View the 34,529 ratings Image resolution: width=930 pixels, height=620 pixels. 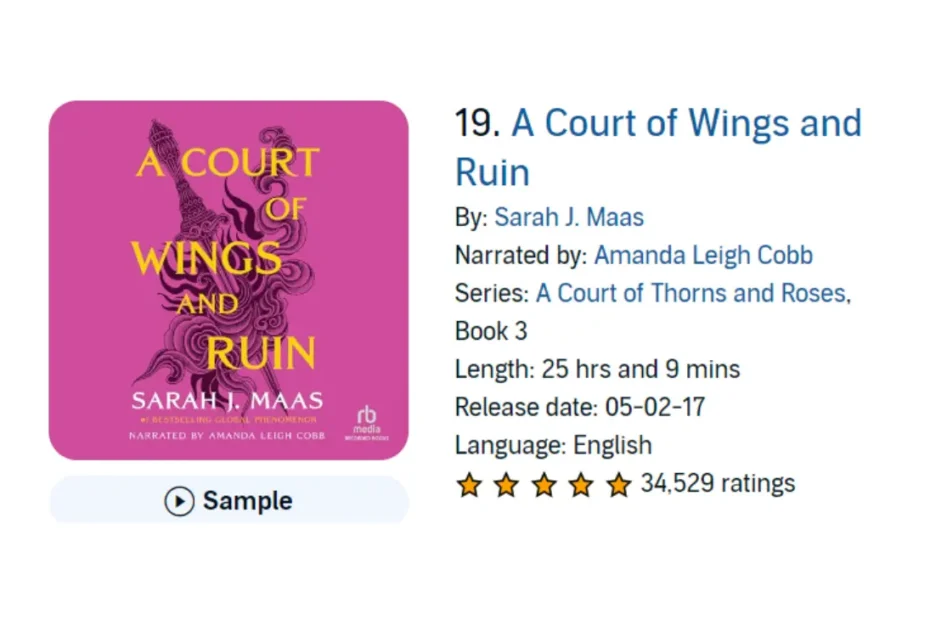click(x=717, y=483)
